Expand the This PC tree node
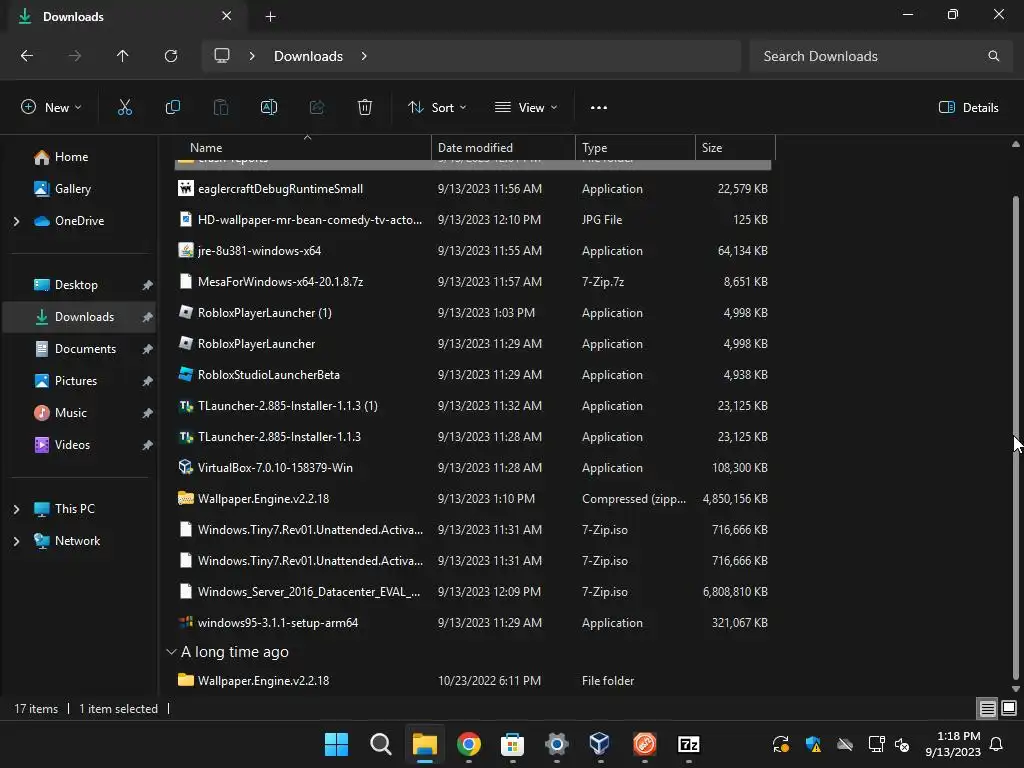The height and width of the screenshot is (768, 1024). (16, 509)
